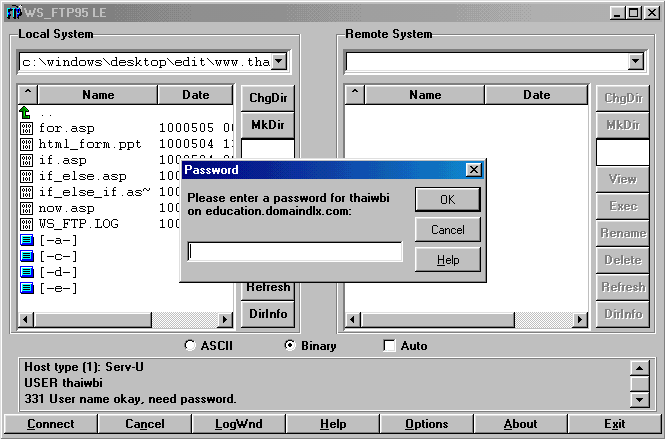Click the [-c-] drive icon
This screenshot has width=665, height=439.
[27, 256]
